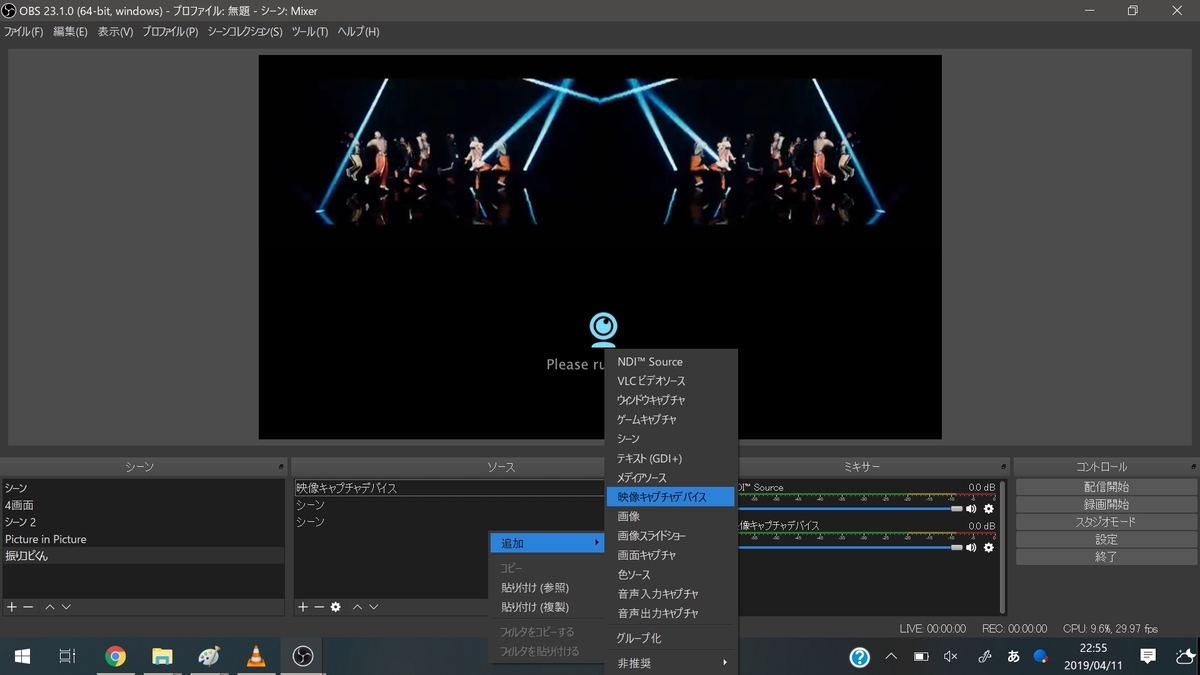1200x675 pixels.
Task: Open the プロファイル(P) menu
Action: [170, 32]
